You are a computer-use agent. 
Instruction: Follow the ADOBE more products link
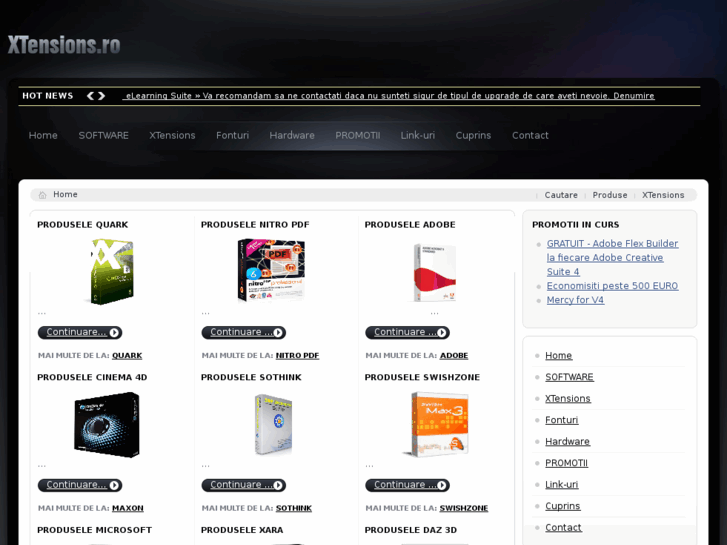[454, 356]
